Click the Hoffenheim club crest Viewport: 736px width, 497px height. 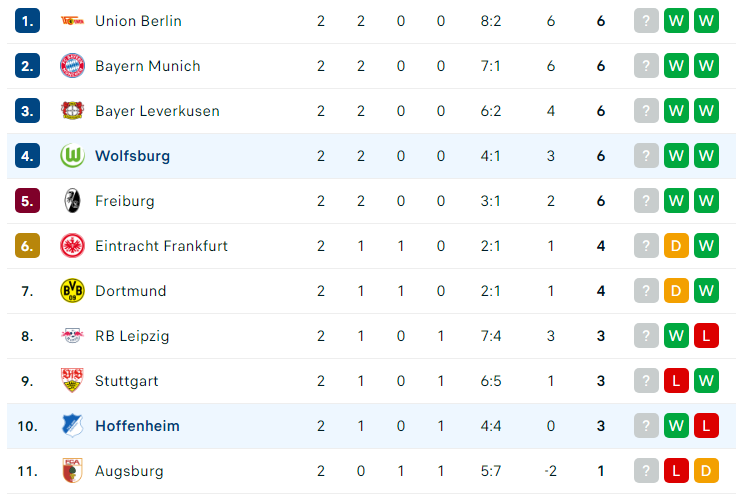click(72, 426)
